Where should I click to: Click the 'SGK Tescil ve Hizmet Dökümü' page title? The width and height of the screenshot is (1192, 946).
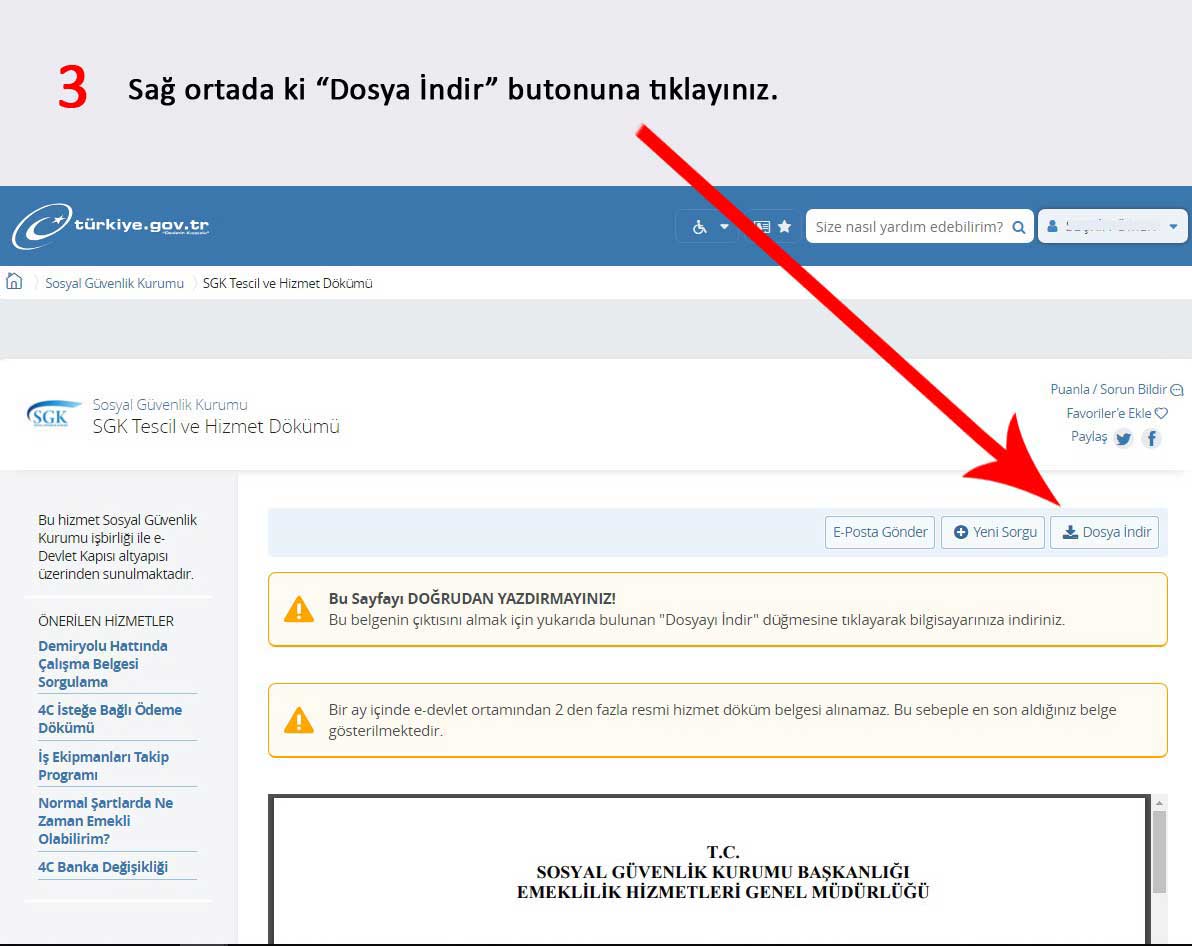click(x=216, y=427)
